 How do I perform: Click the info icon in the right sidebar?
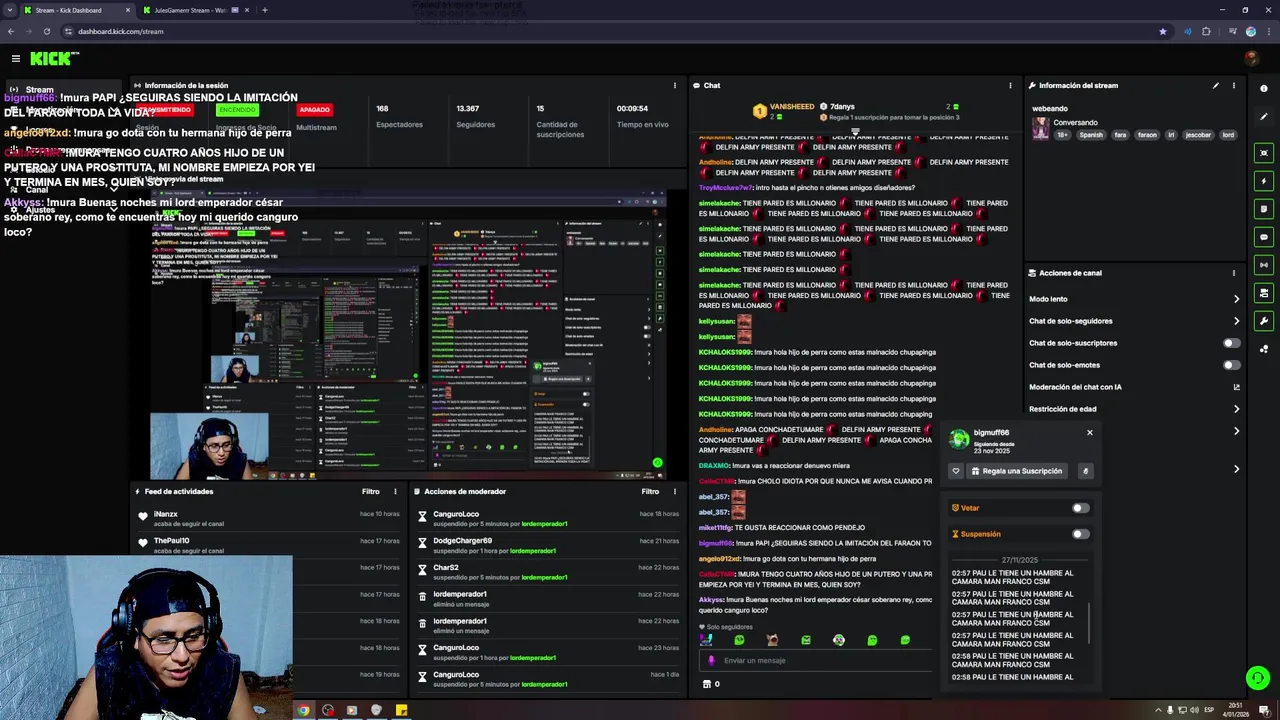point(1264,89)
